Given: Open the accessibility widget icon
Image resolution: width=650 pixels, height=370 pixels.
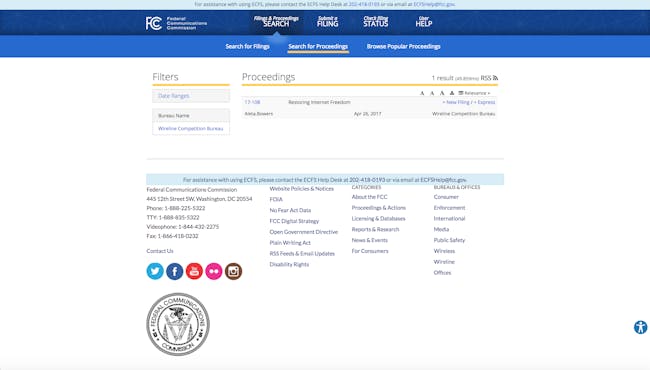Looking at the screenshot, I should click(640, 327).
